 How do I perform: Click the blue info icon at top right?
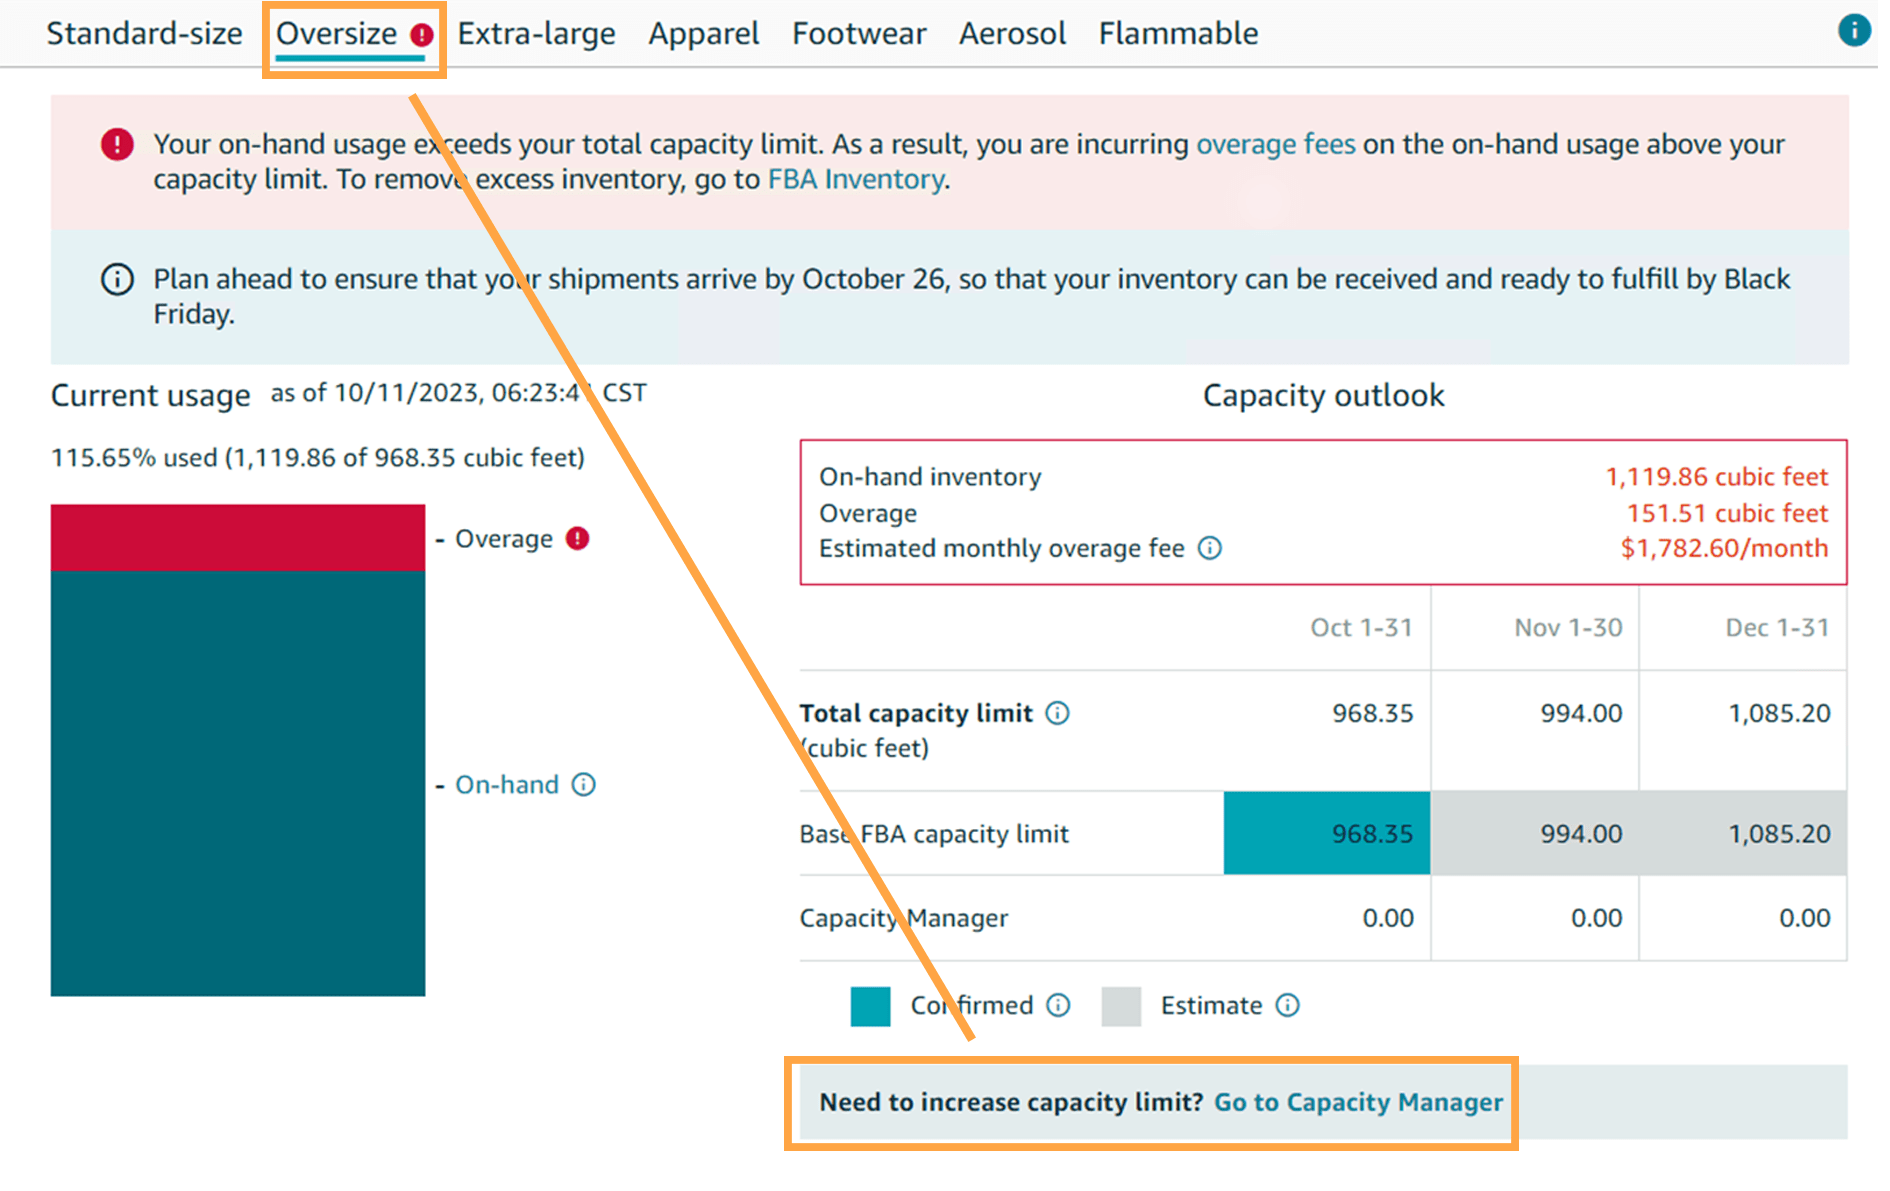1853,30
